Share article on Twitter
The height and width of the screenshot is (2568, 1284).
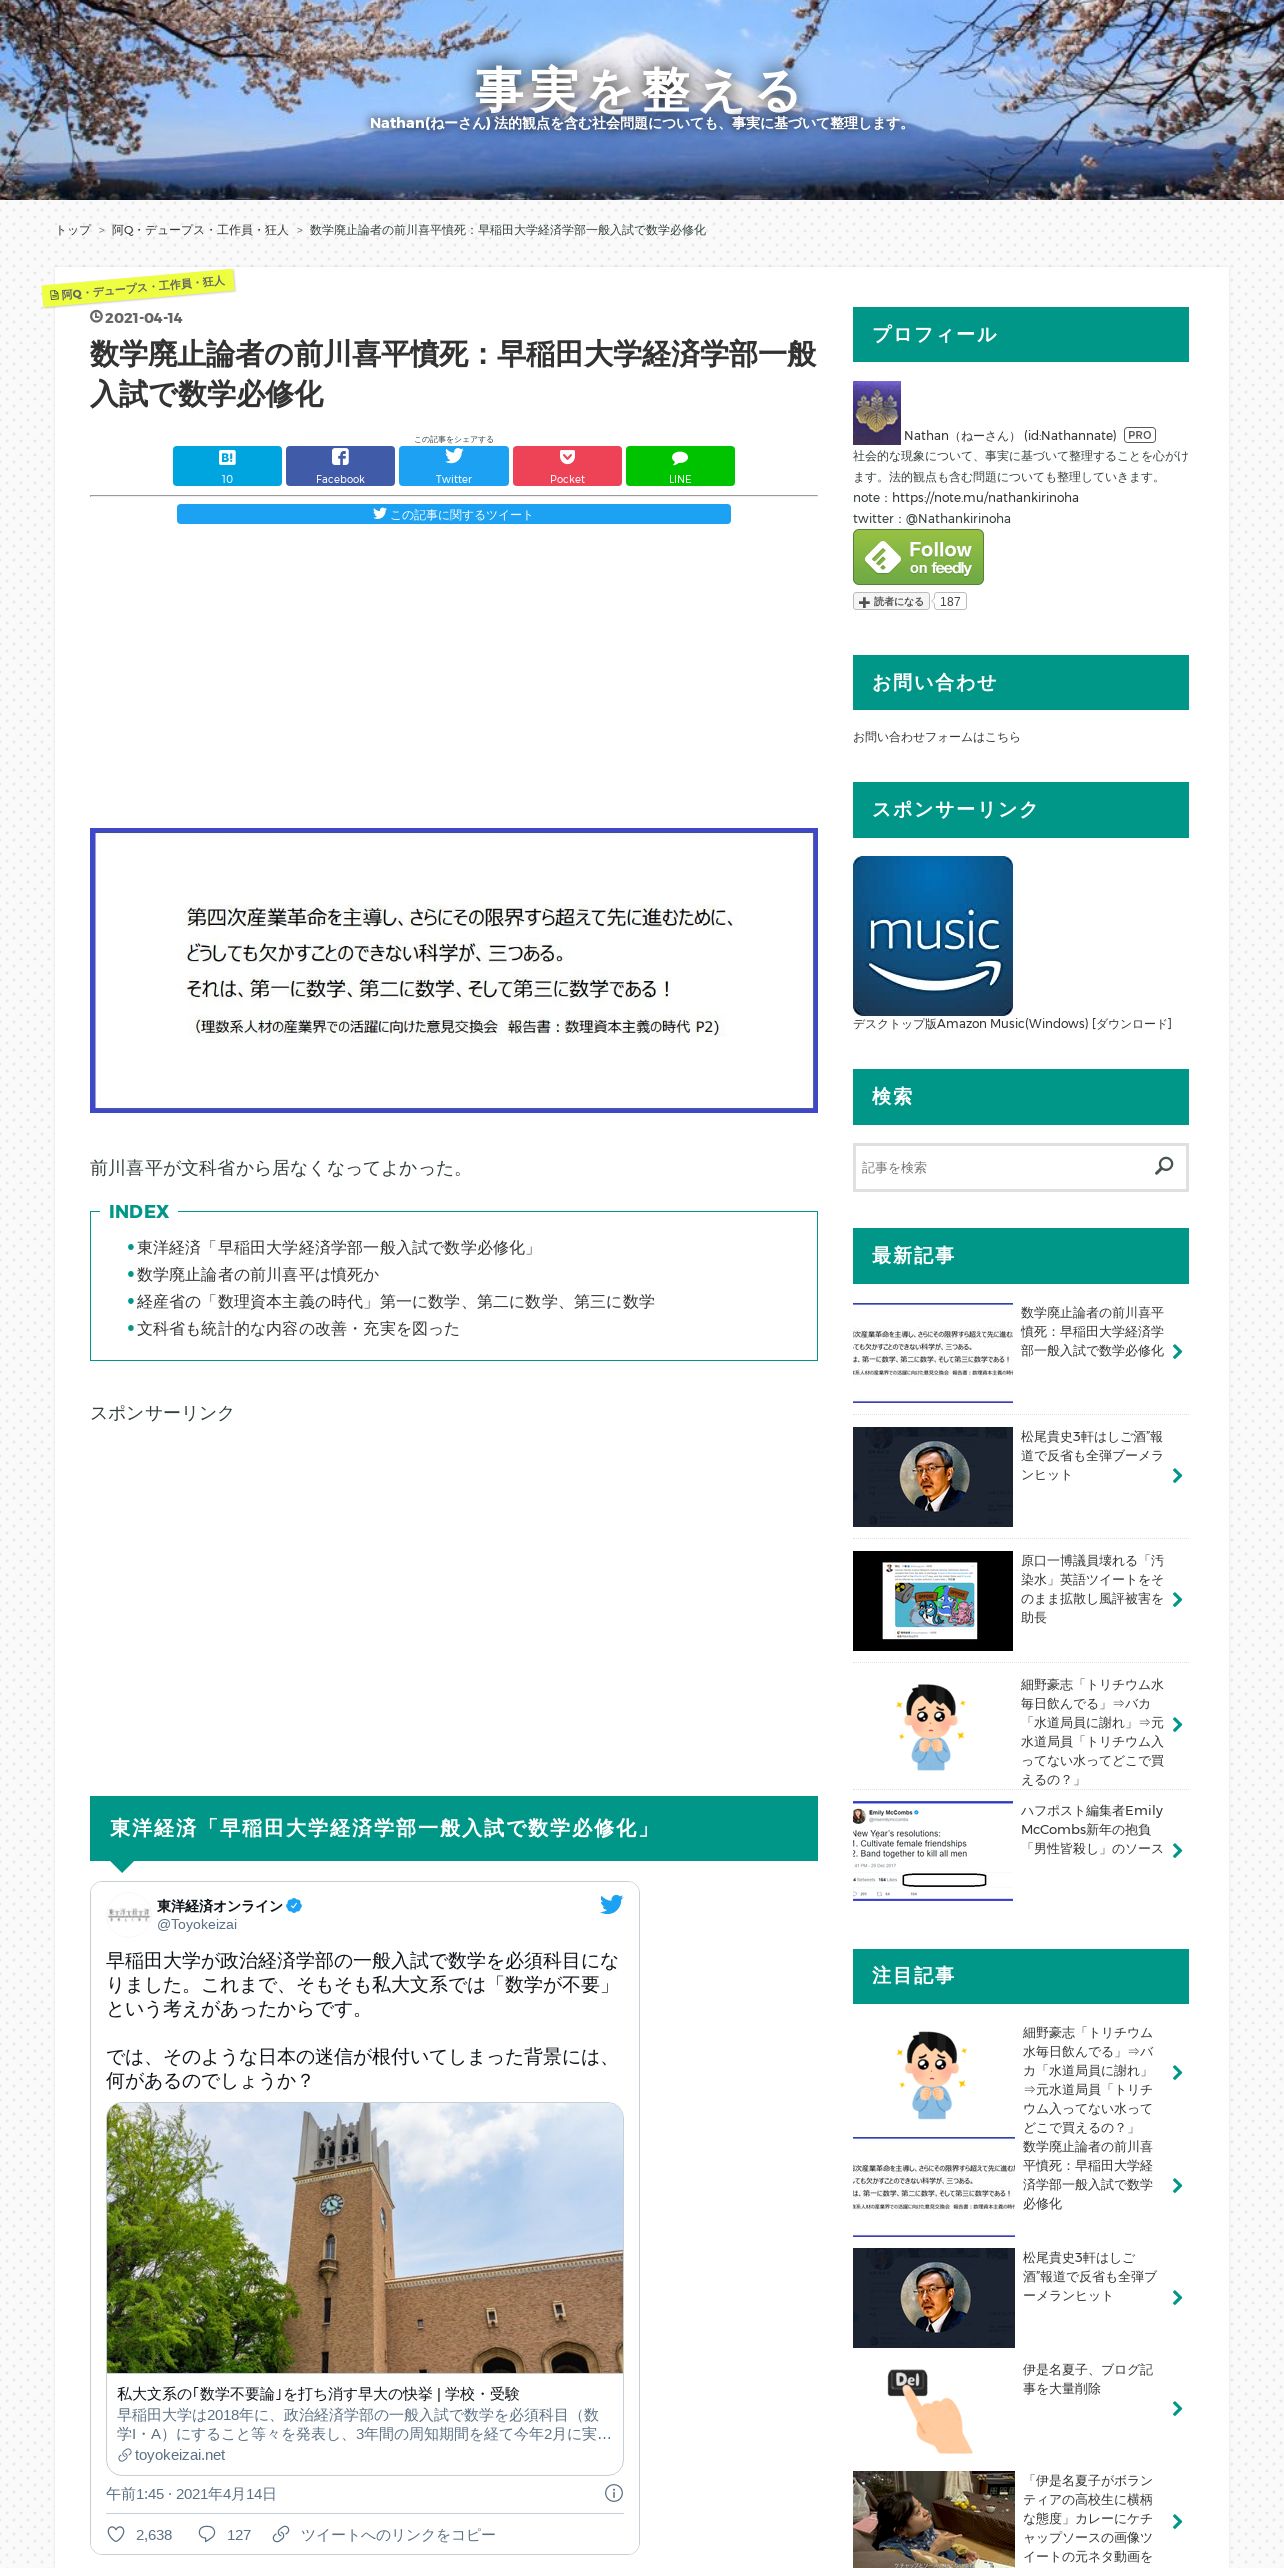click(x=454, y=466)
